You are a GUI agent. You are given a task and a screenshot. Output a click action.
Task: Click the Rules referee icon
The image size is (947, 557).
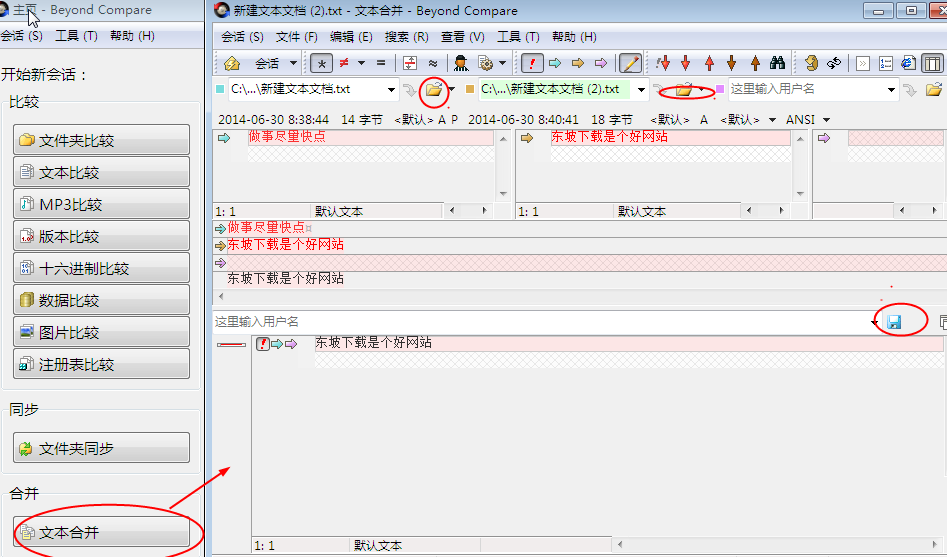461,63
